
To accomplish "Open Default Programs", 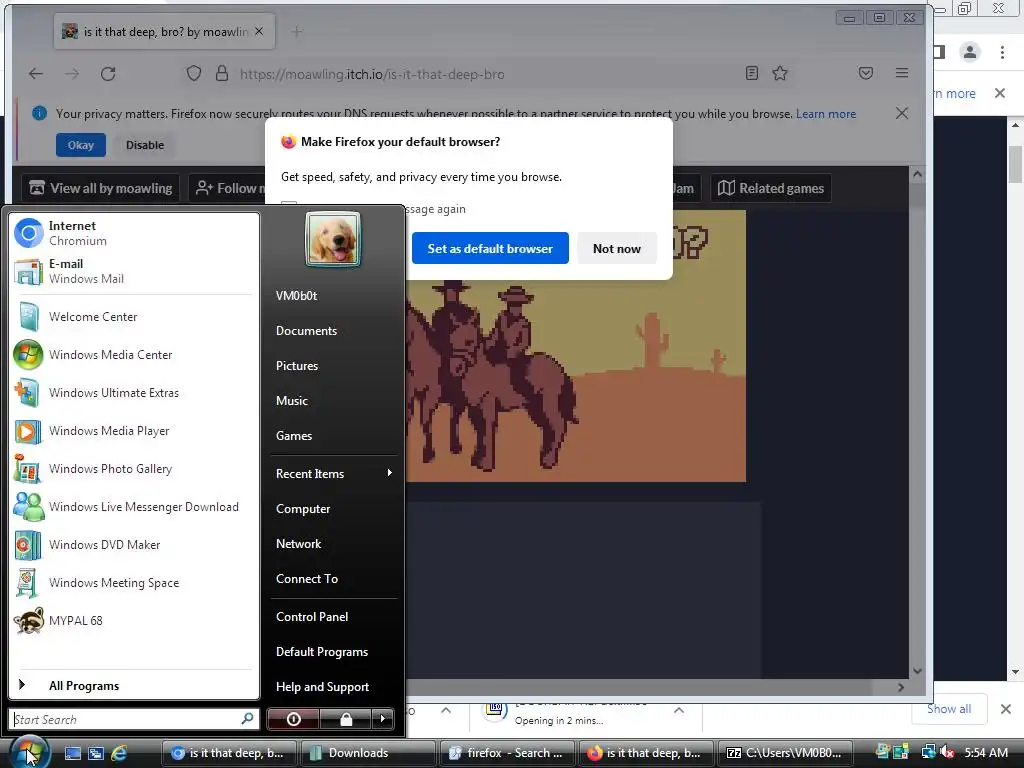I will (322, 652).
